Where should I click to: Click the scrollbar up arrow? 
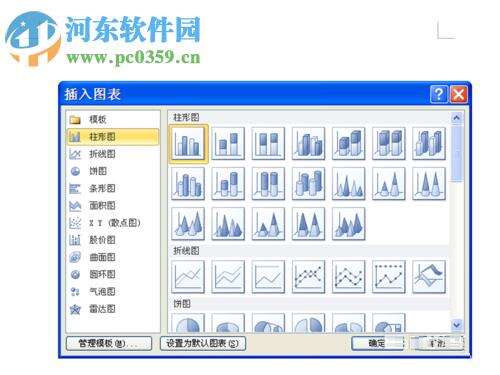click(457, 118)
